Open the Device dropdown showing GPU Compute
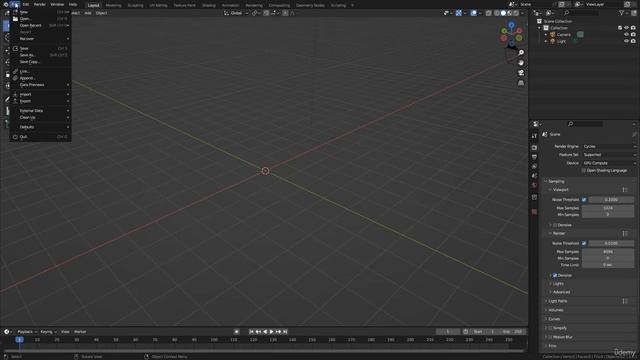The width and height of the screenshot is (640, 360). click(609, 163)
